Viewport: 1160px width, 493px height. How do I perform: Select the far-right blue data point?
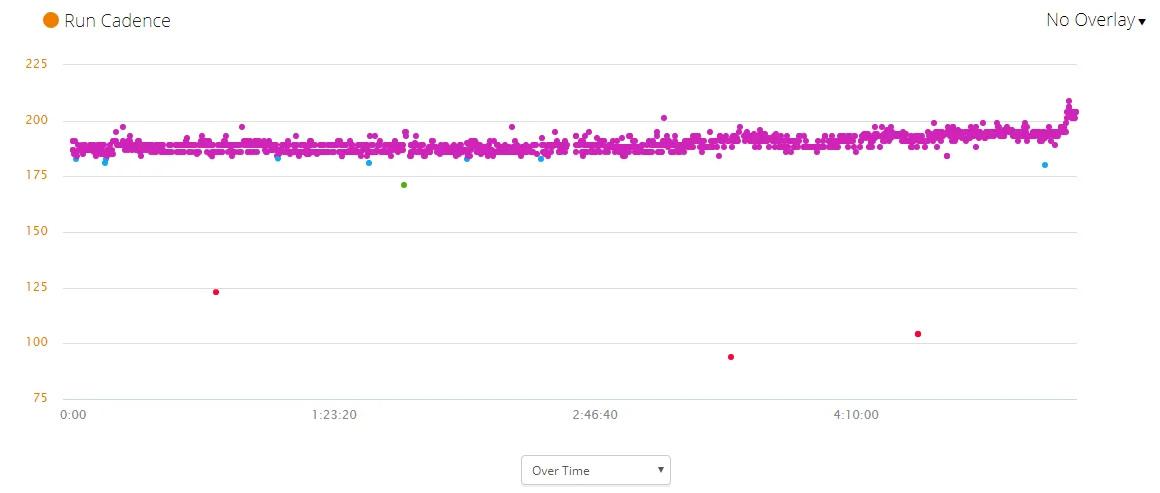(1045, 165)
